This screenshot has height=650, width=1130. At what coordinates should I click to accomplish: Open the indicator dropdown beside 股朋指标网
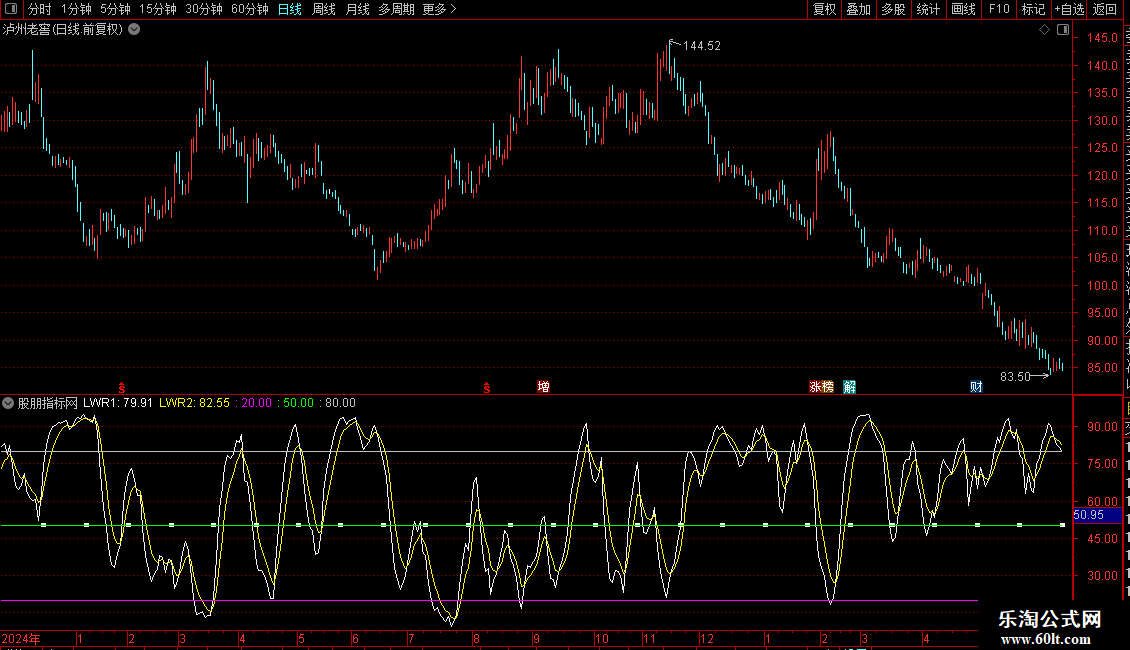(x=8, y=403)
